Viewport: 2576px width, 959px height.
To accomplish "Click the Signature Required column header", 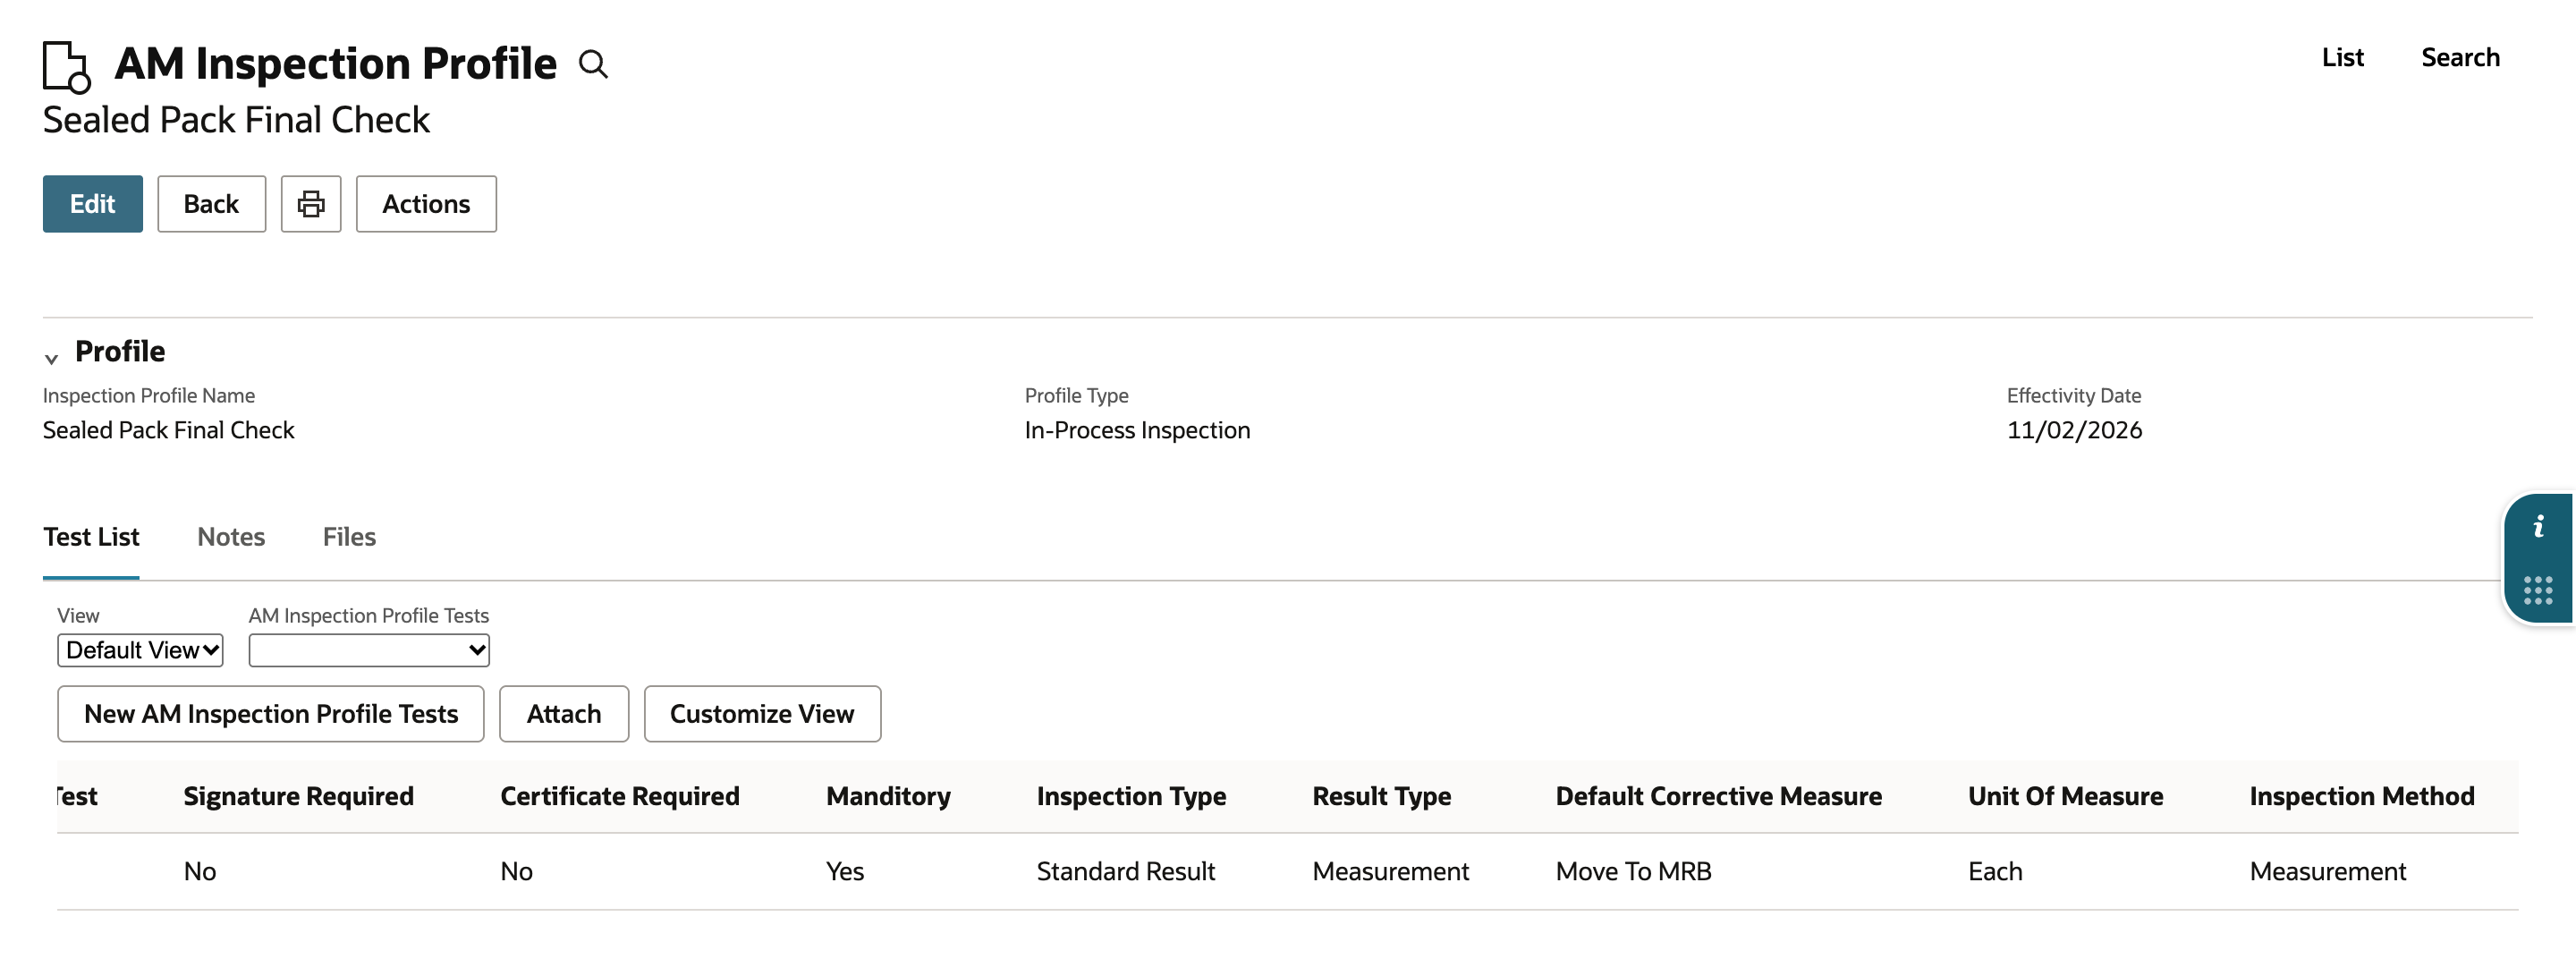I will coord(298,796).
